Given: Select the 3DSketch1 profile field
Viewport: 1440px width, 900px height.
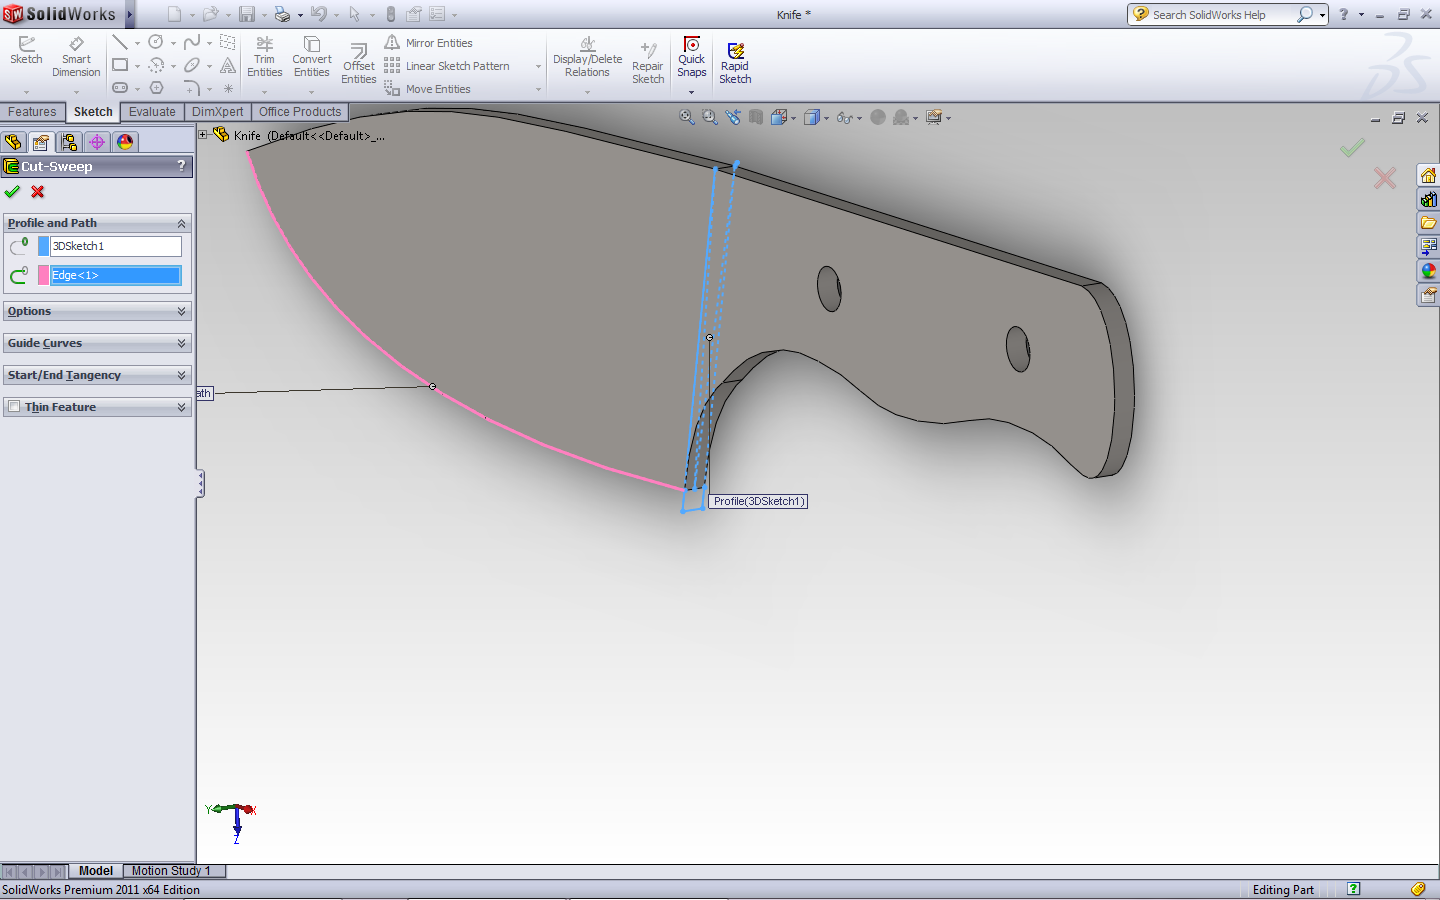Looking at the screenshot, I should (x=116, y=246).
